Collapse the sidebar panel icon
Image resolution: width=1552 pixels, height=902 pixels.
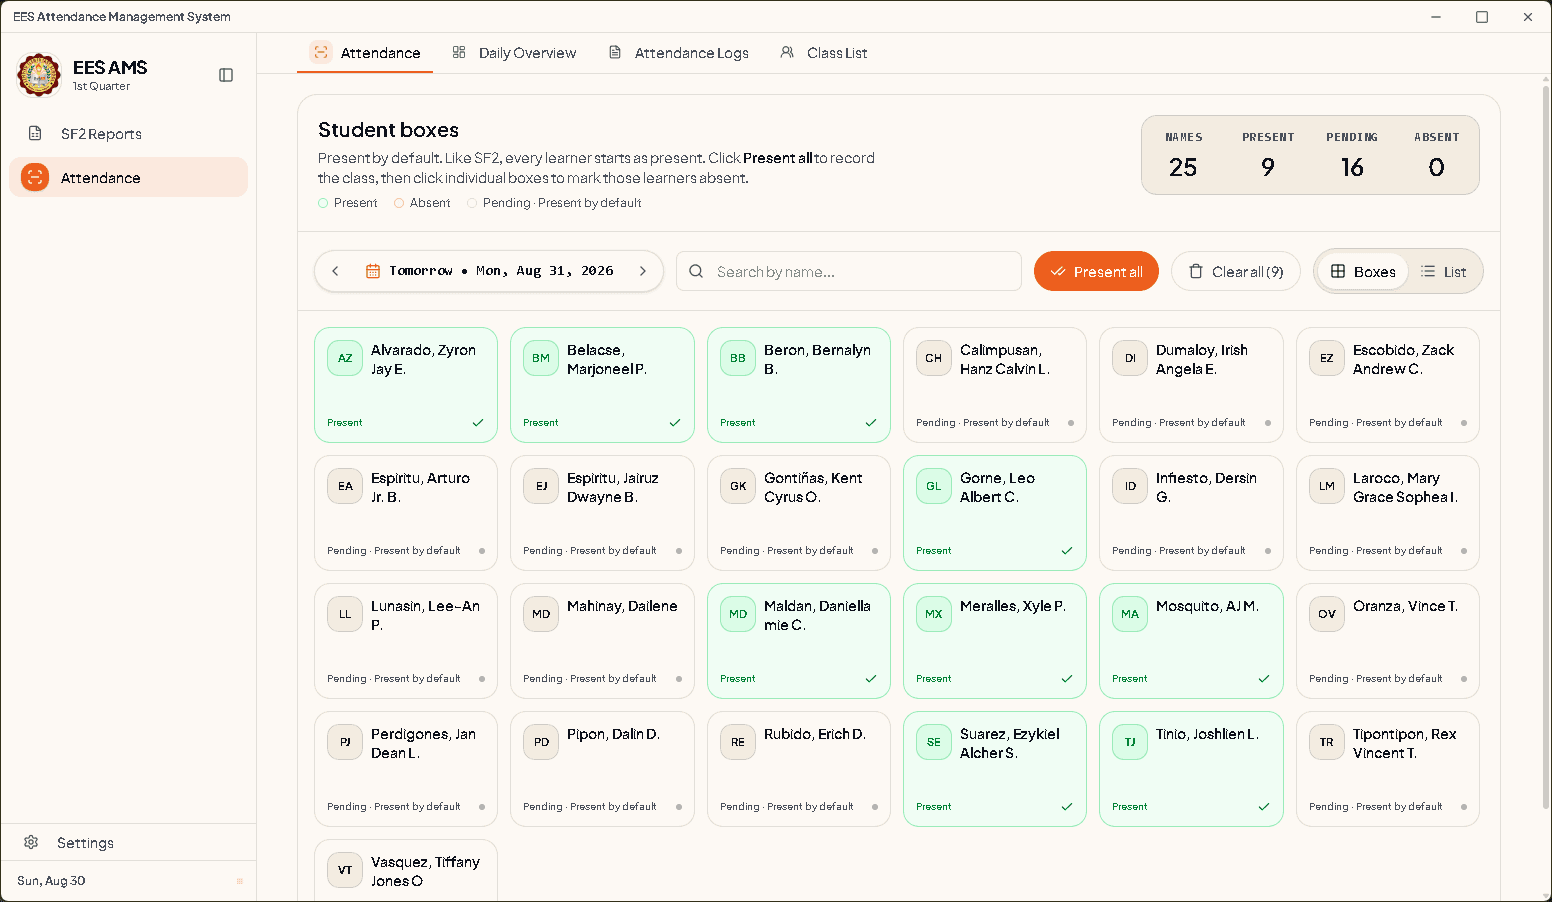[x=226, y=75]
